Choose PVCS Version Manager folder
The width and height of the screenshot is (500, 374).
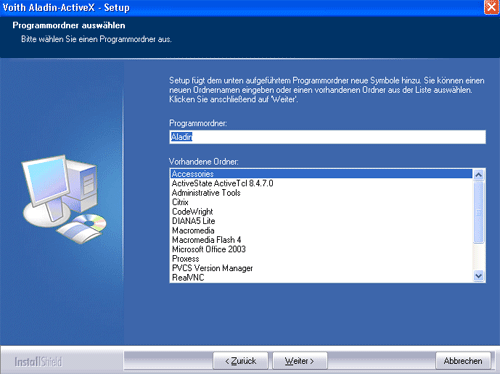pyautogui.click(x=321, y=268)
